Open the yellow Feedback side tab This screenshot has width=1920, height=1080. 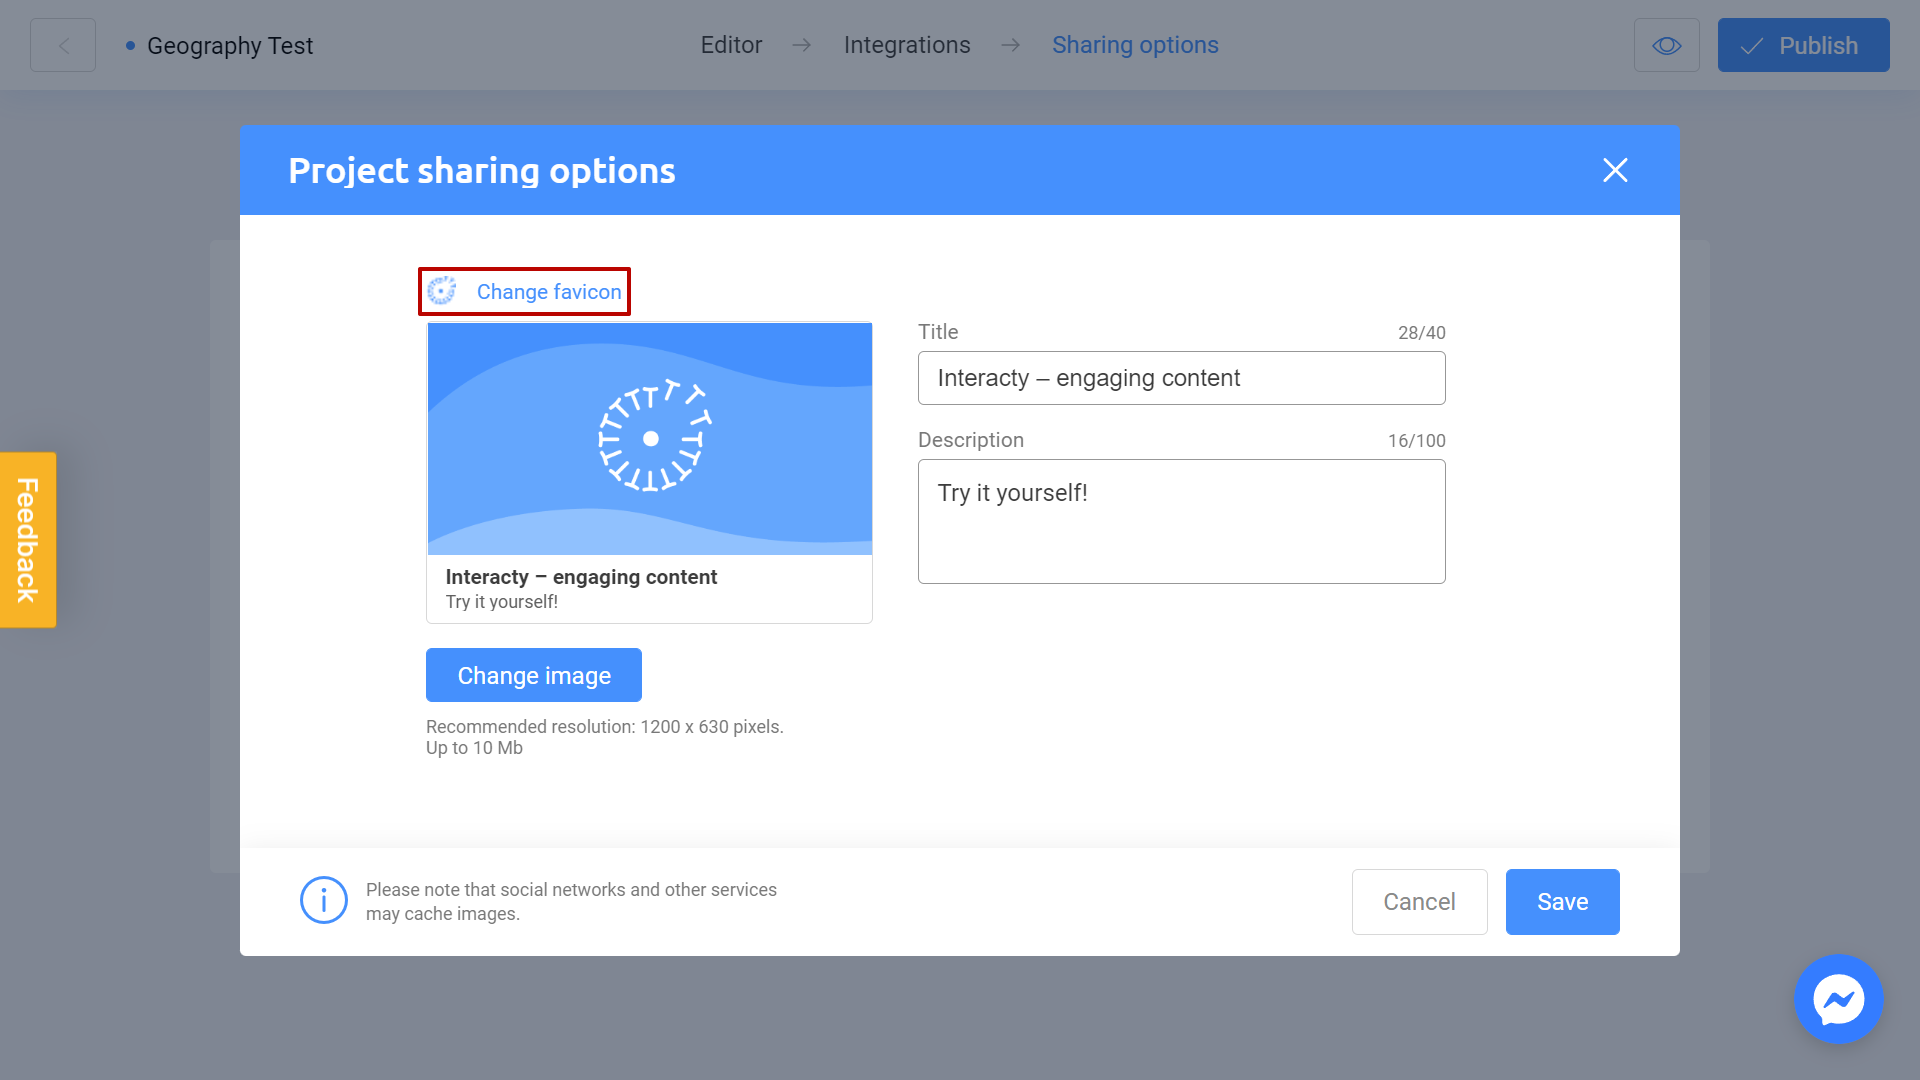(28, 540)
